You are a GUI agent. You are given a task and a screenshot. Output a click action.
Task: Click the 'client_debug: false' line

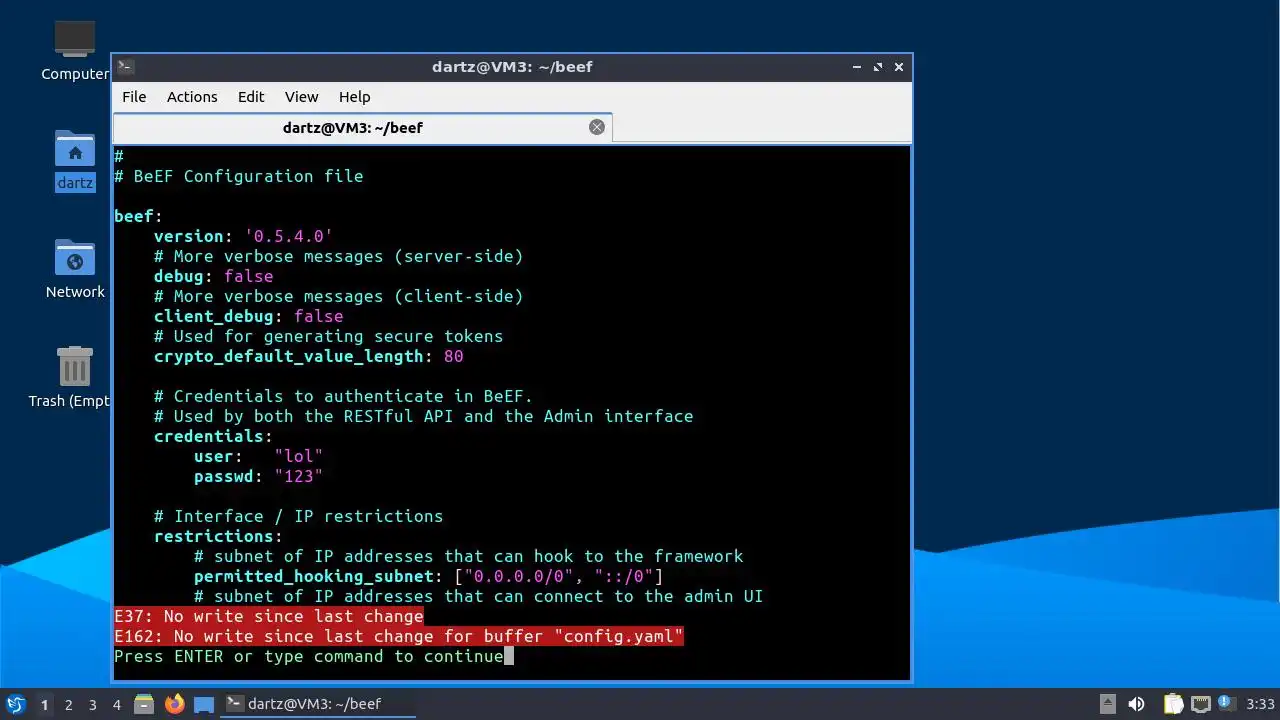click(248, 316)
